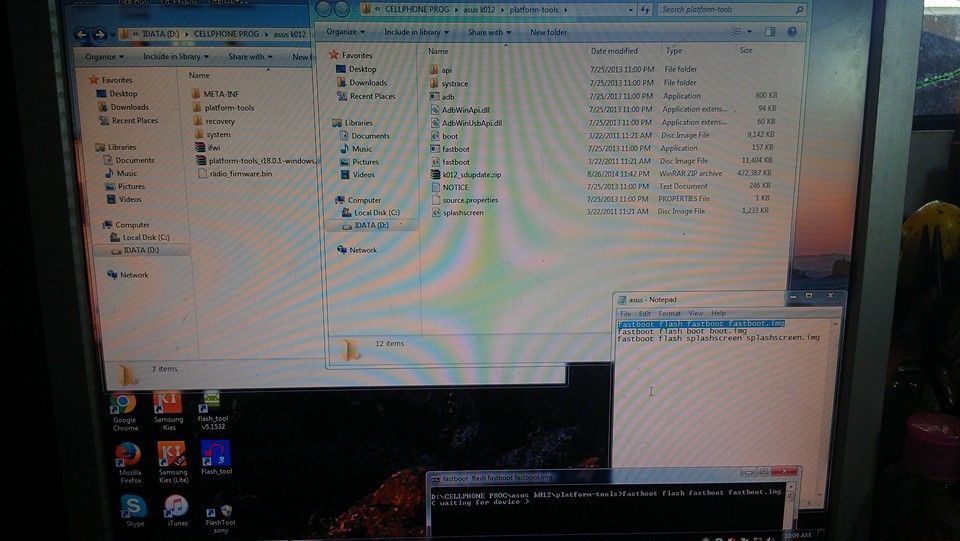Open the File menu in Notepad
This screenshot has height=541, width=960.
tap(626, 313)
